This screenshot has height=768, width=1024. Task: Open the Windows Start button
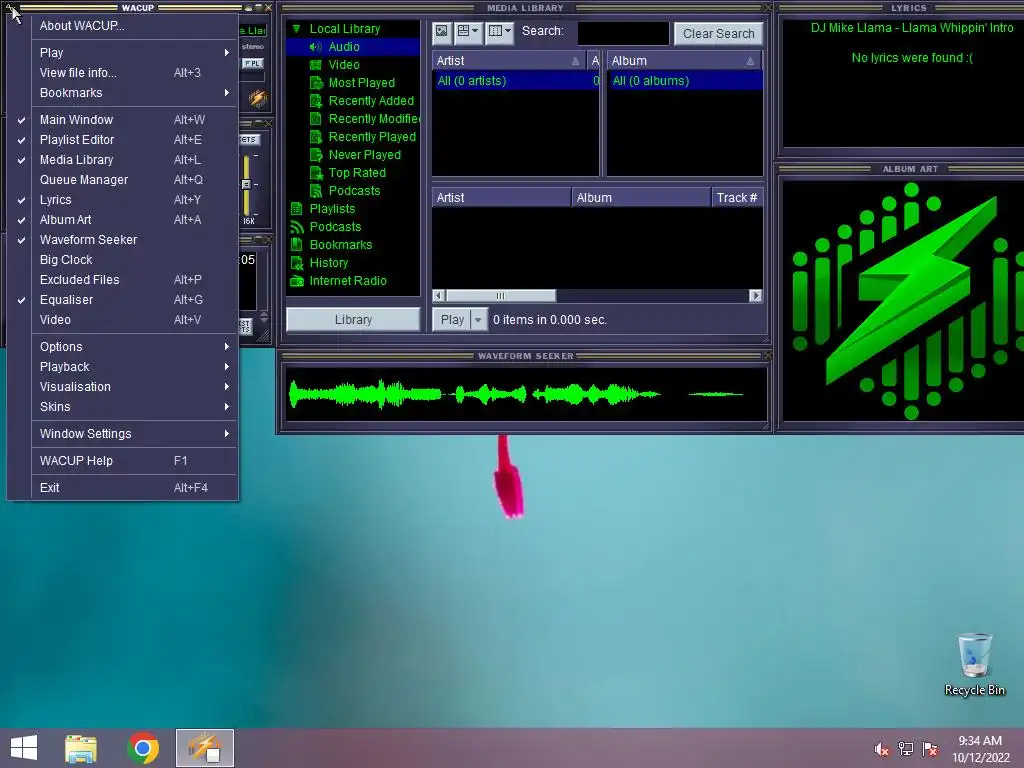24,748
